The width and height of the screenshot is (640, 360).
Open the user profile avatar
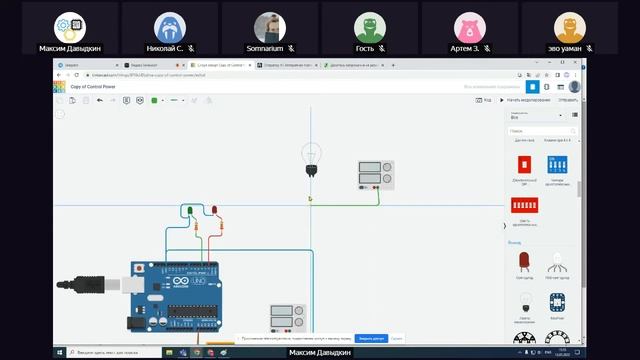coord(574,87)
